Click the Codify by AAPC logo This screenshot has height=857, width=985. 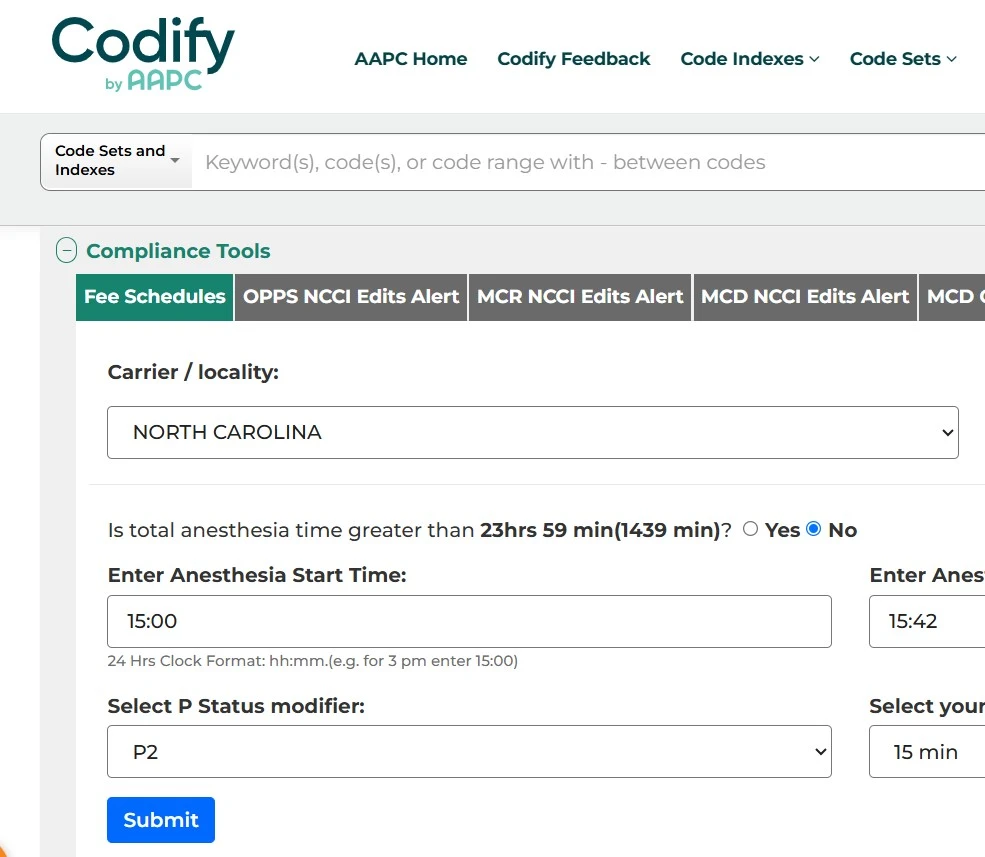[x=143, y=54]
